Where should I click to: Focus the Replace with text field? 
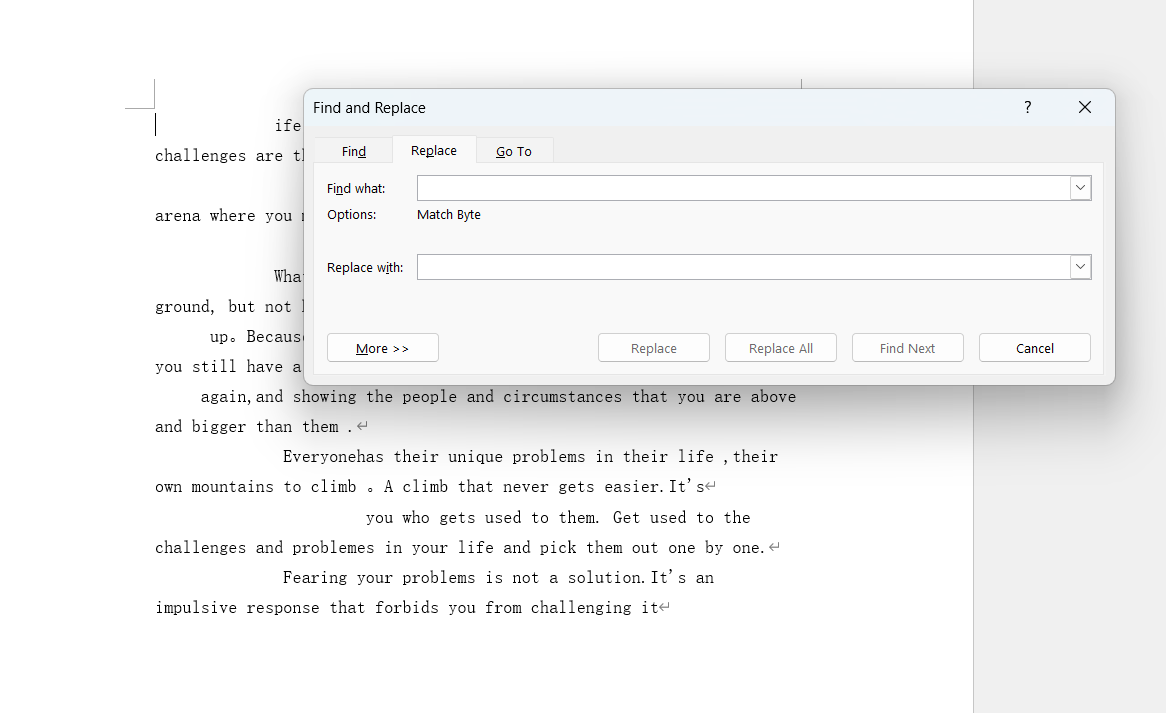pyautogui.click(x=742, y=267)
